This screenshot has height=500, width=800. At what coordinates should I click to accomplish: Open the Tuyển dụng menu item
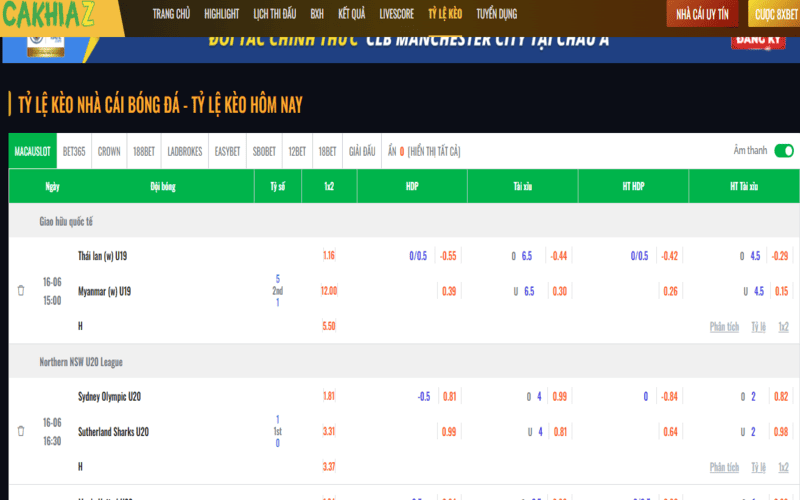pyautogui.click(x=496, y=14)
